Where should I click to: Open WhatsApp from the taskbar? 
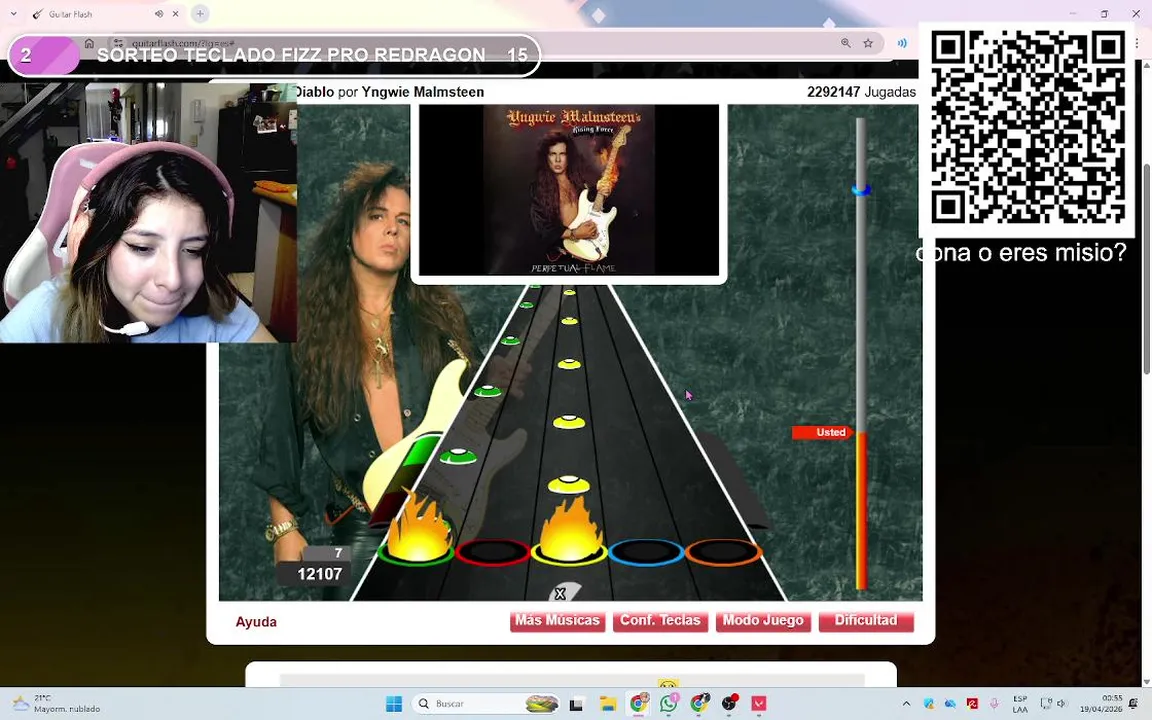pyautogui.click(x=669, y=704)
